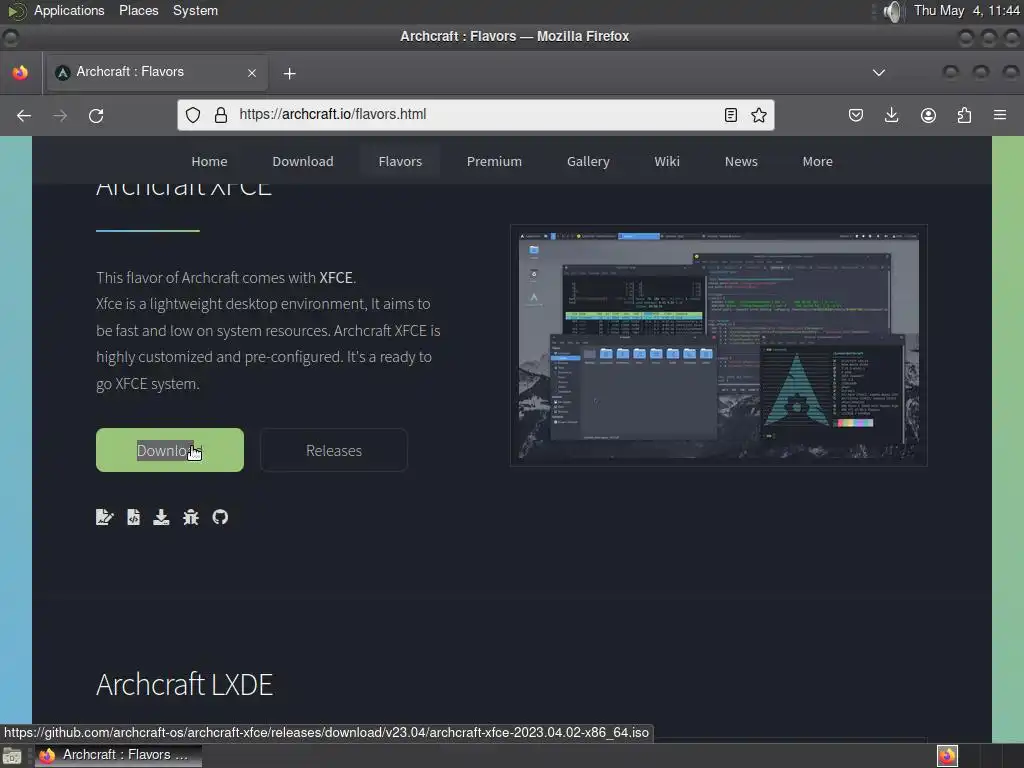Select the Flavors nav item

pyautogui.click(x=400, y=161)
